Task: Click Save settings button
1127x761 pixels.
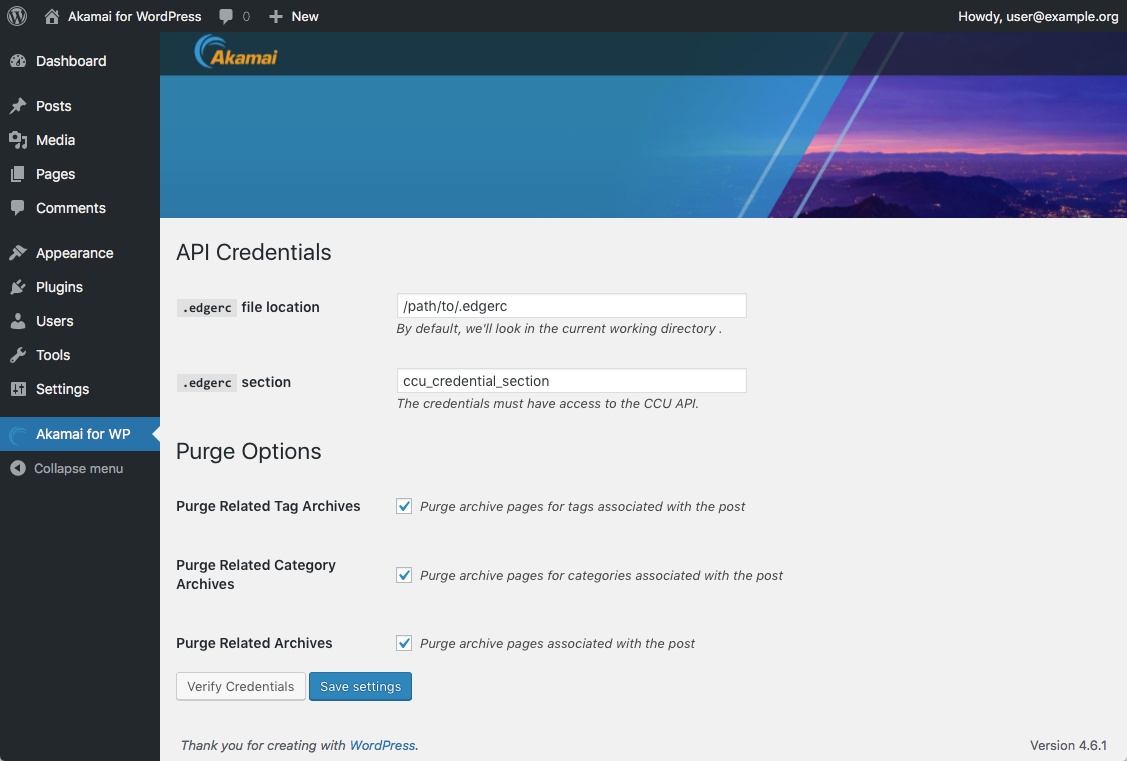Action: pyautogui.click(x=360, y=686)
